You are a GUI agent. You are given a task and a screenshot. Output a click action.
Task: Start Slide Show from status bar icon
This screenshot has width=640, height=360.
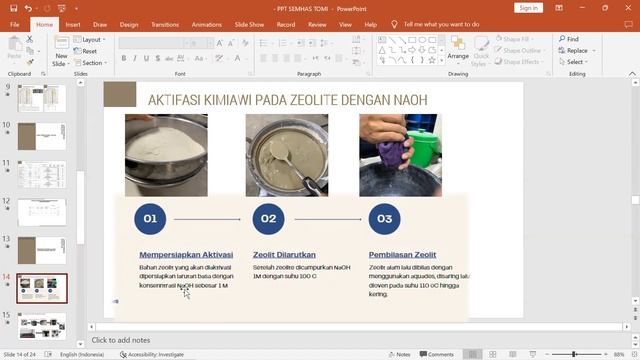tap(533, 354)
